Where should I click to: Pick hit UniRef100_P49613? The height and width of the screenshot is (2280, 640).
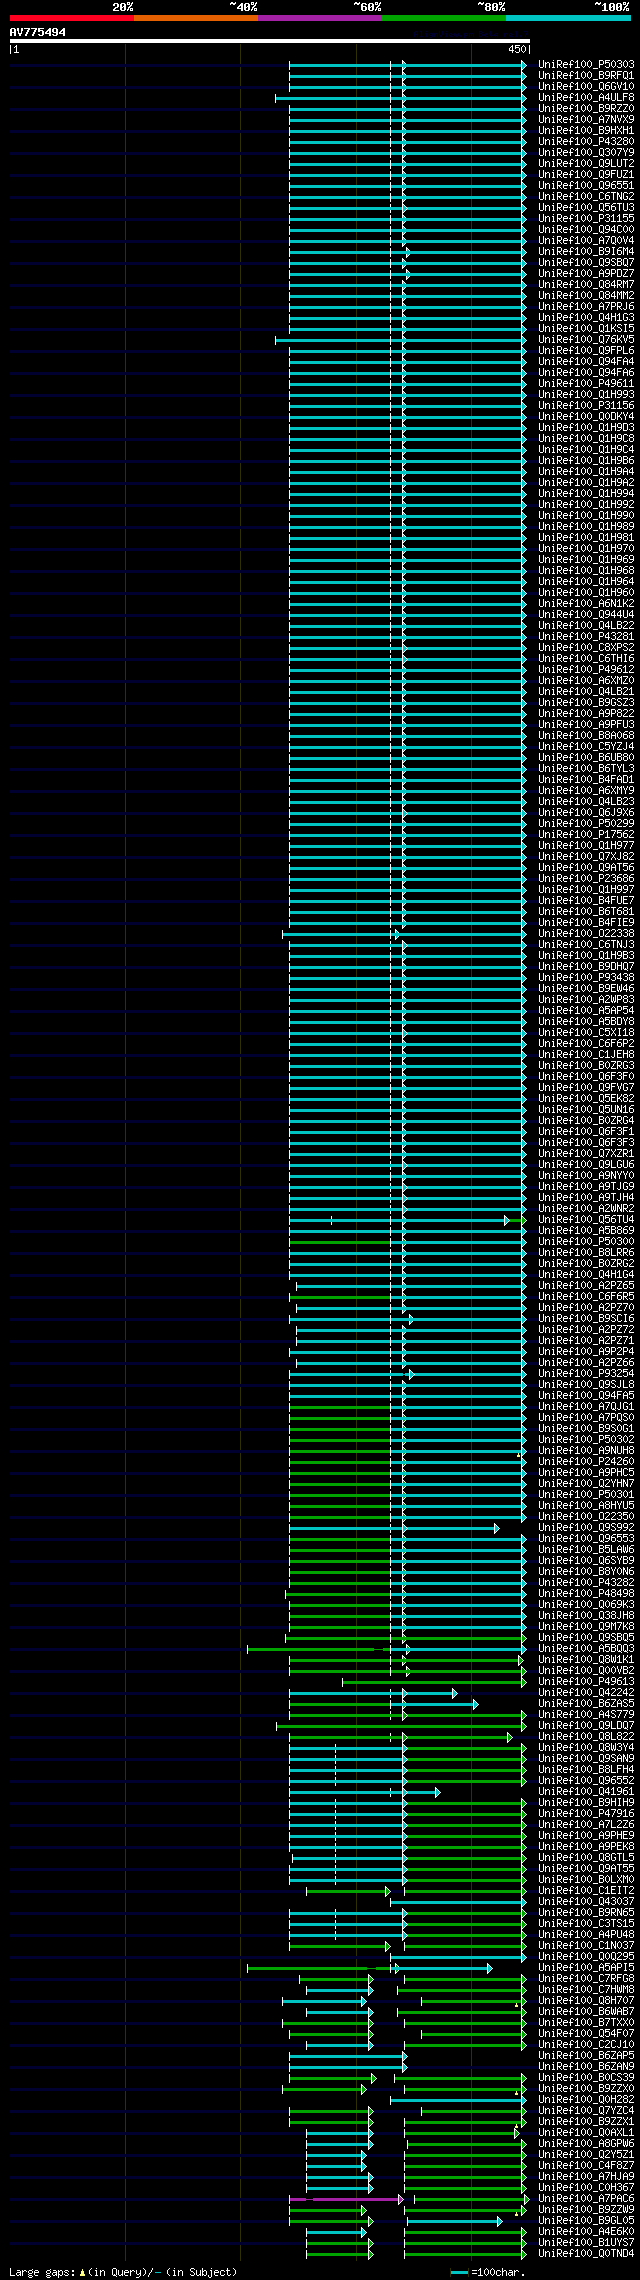point(586,1681)
